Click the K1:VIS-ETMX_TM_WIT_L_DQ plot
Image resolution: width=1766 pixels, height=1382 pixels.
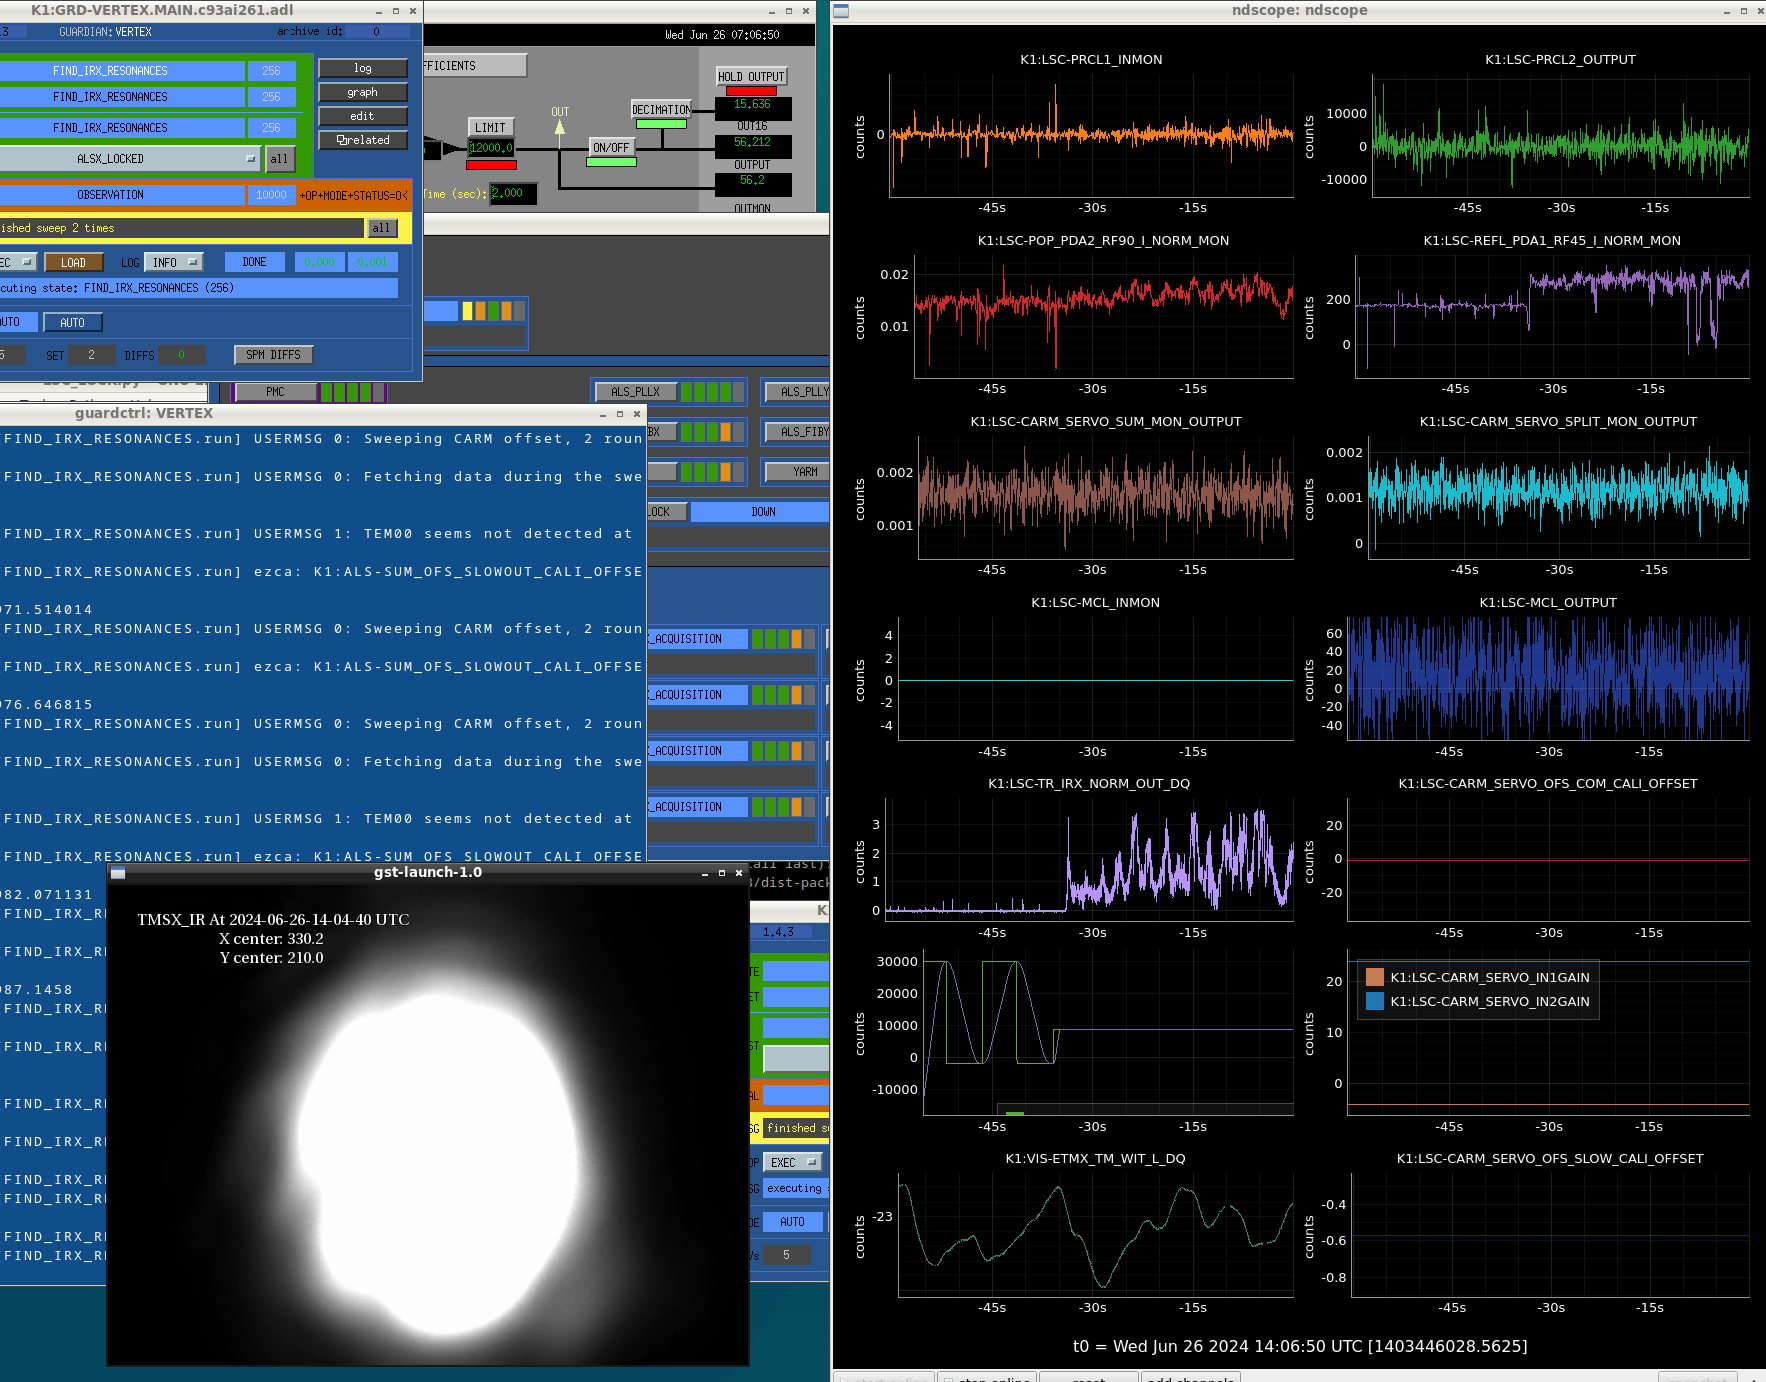point(1096,1235)
